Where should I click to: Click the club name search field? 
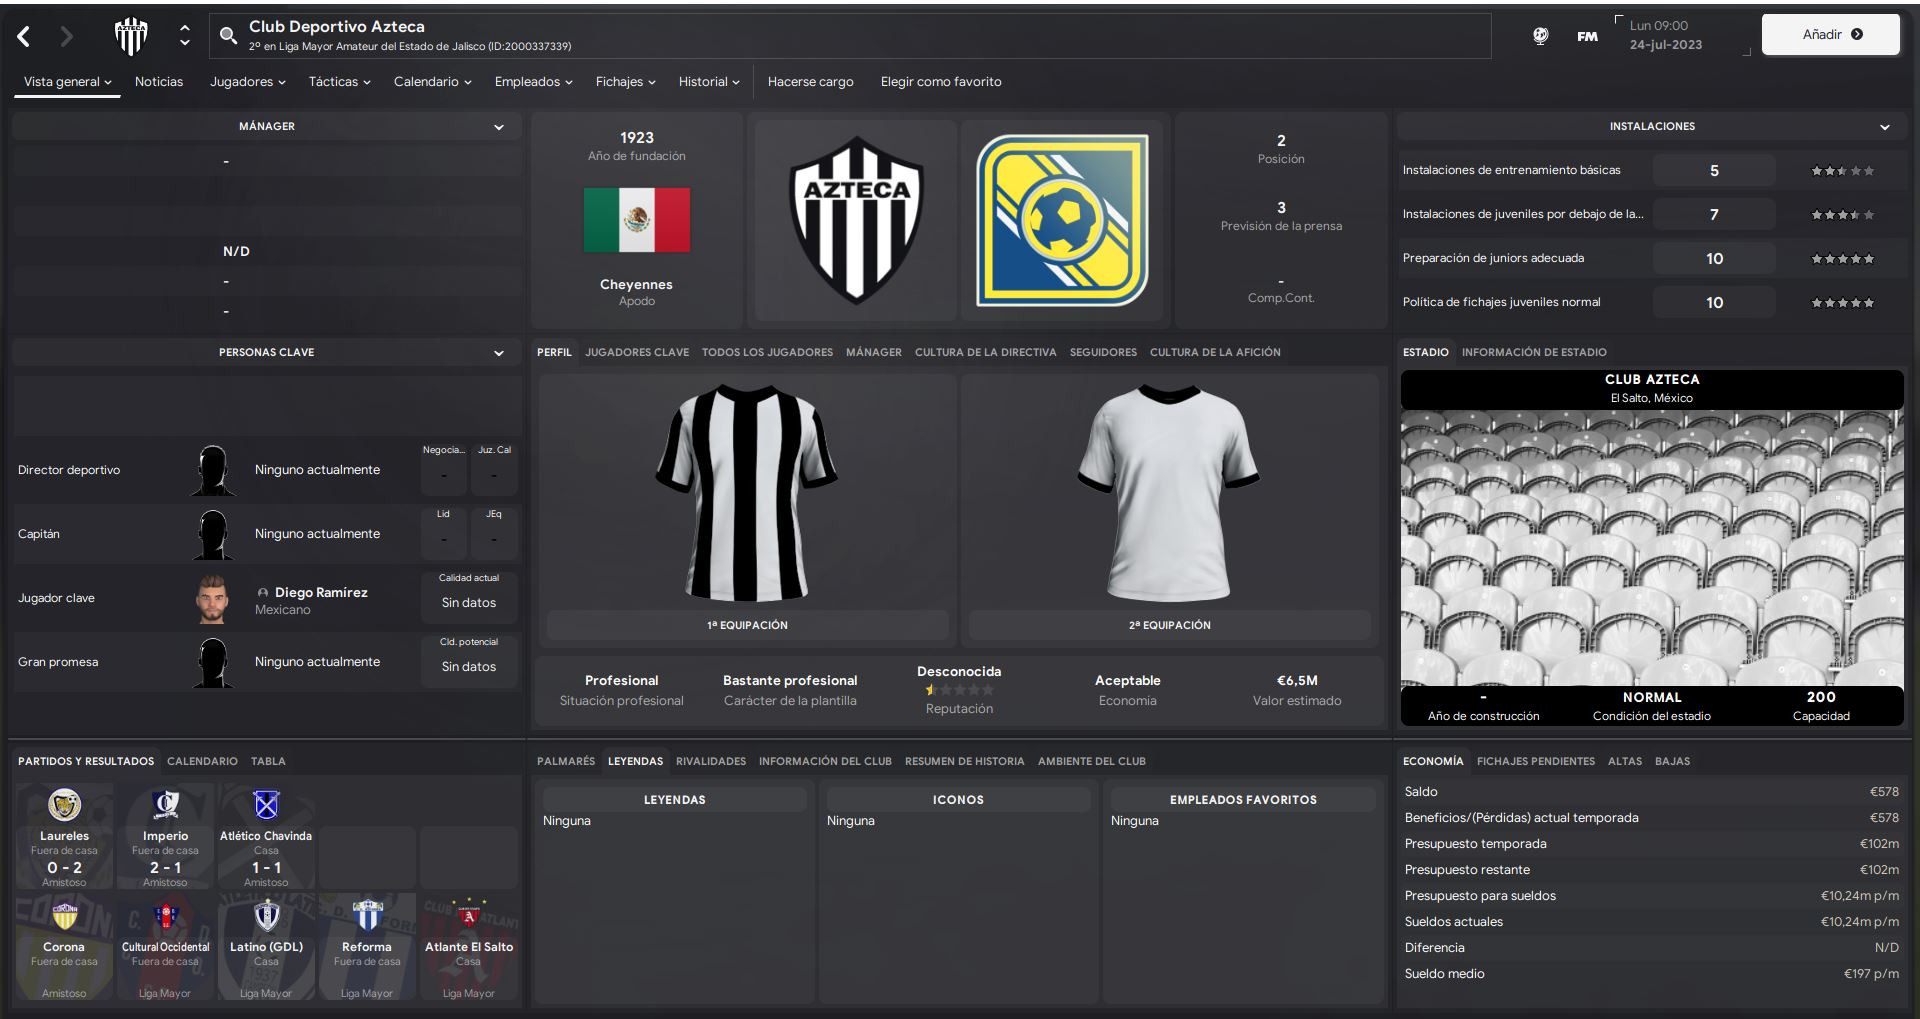850,36
